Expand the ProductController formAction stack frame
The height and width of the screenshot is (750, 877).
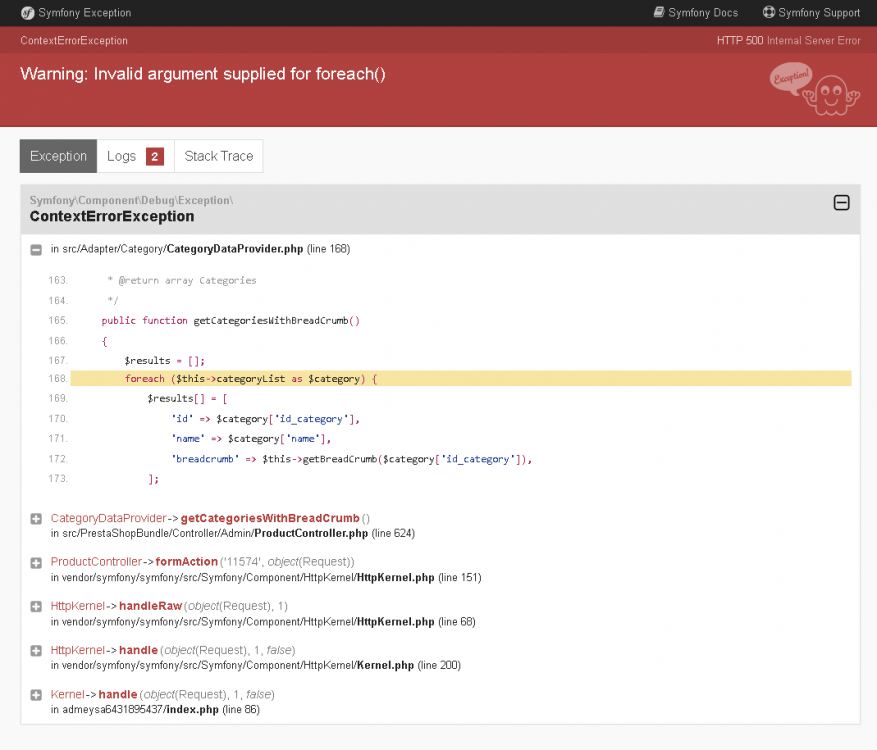(x=35, y=562)
